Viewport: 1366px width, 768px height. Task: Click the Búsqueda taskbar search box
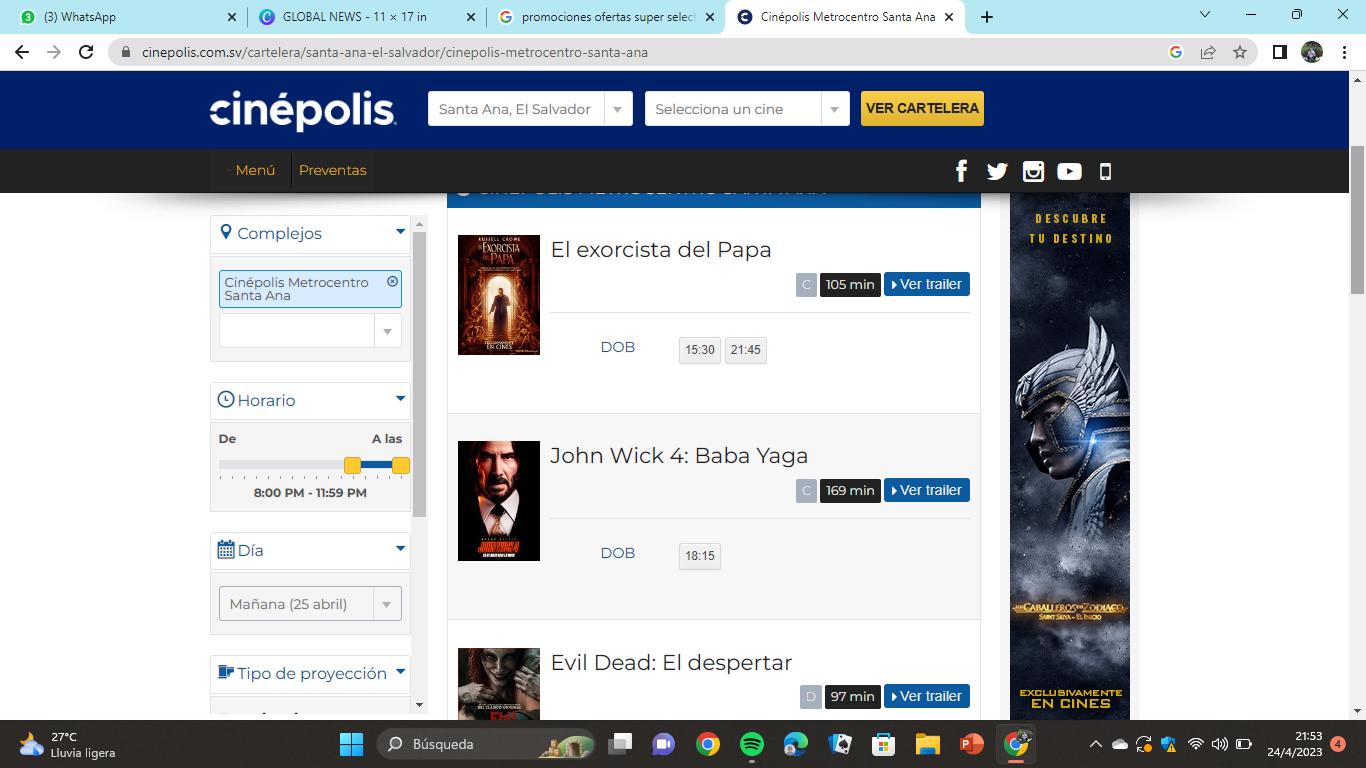[486, 744]
